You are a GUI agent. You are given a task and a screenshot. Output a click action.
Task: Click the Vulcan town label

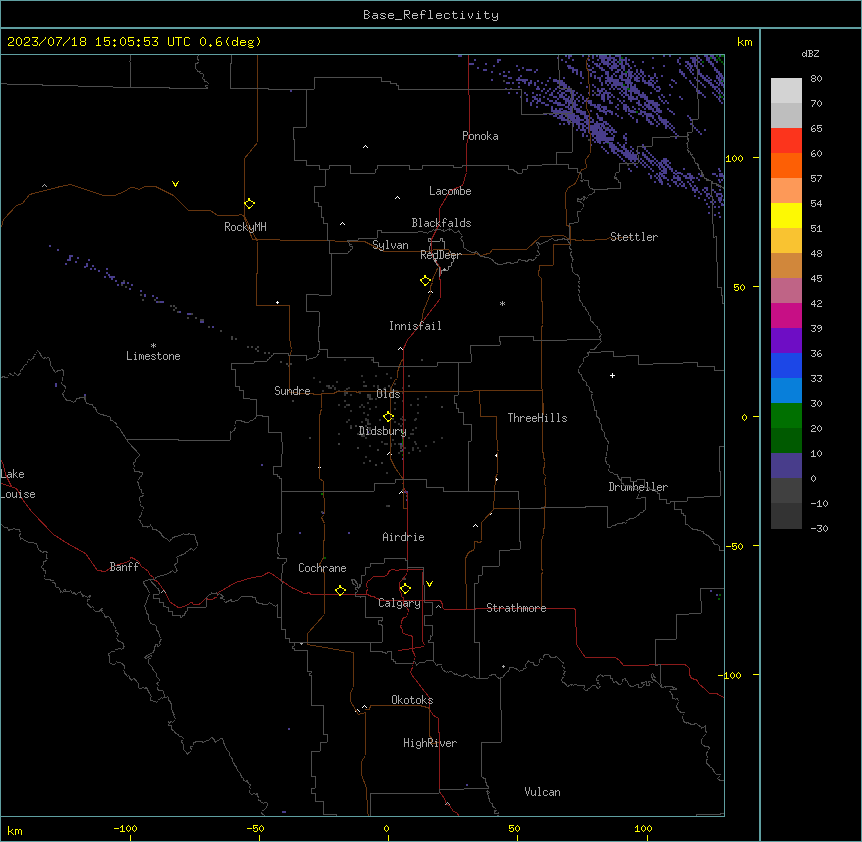tap(542, 792)
